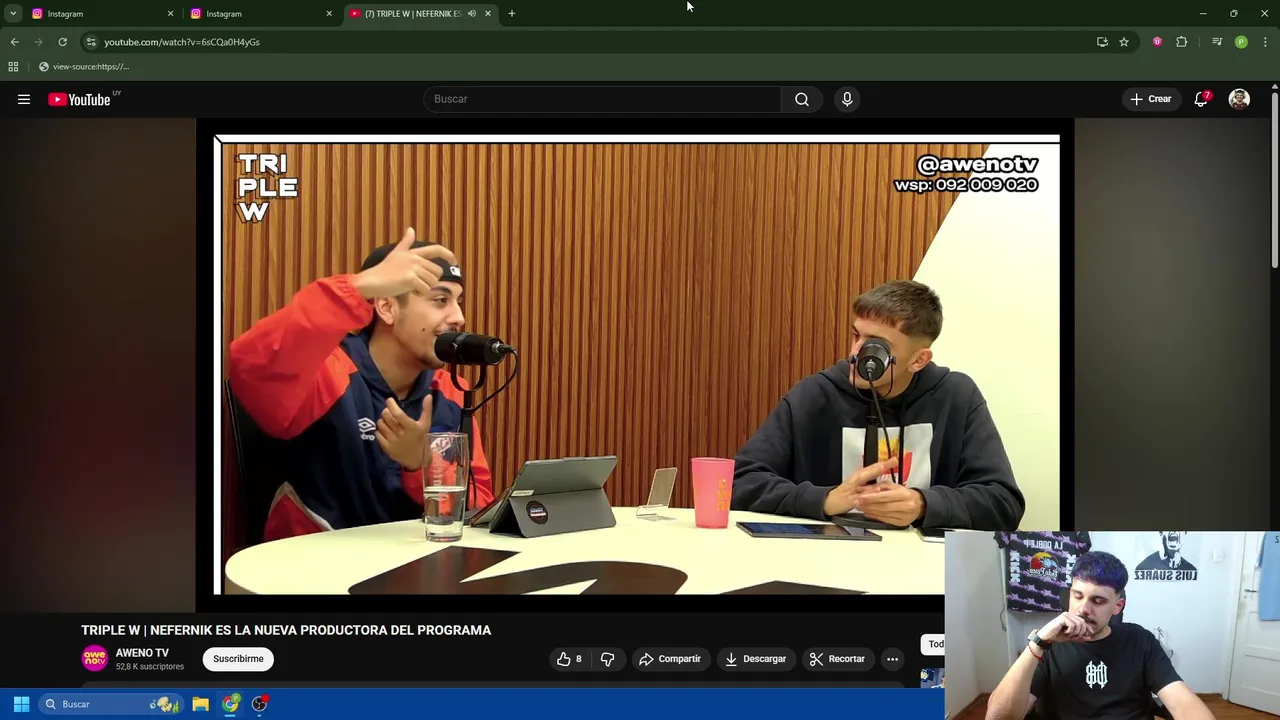This screenshot has width=1280, height=720.
Task: Click the Compartir button
Action: coord(669,659)
